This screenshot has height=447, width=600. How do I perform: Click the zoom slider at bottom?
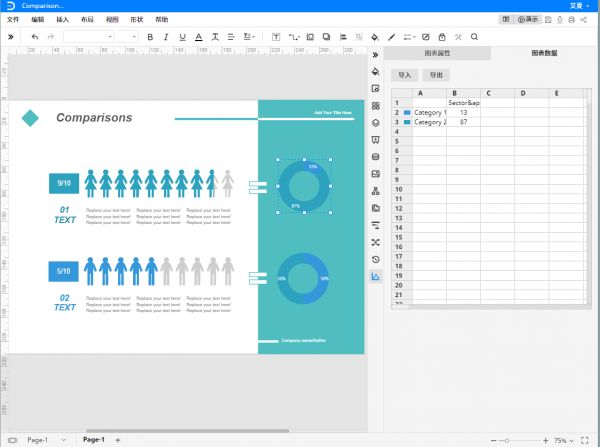(520, 440)
